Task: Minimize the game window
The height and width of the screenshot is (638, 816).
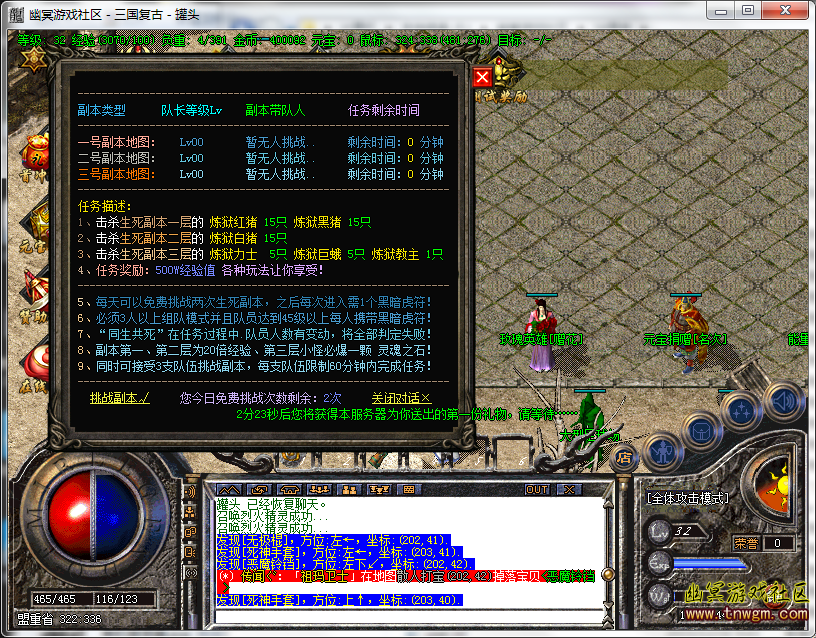Action: coord(721,11)
